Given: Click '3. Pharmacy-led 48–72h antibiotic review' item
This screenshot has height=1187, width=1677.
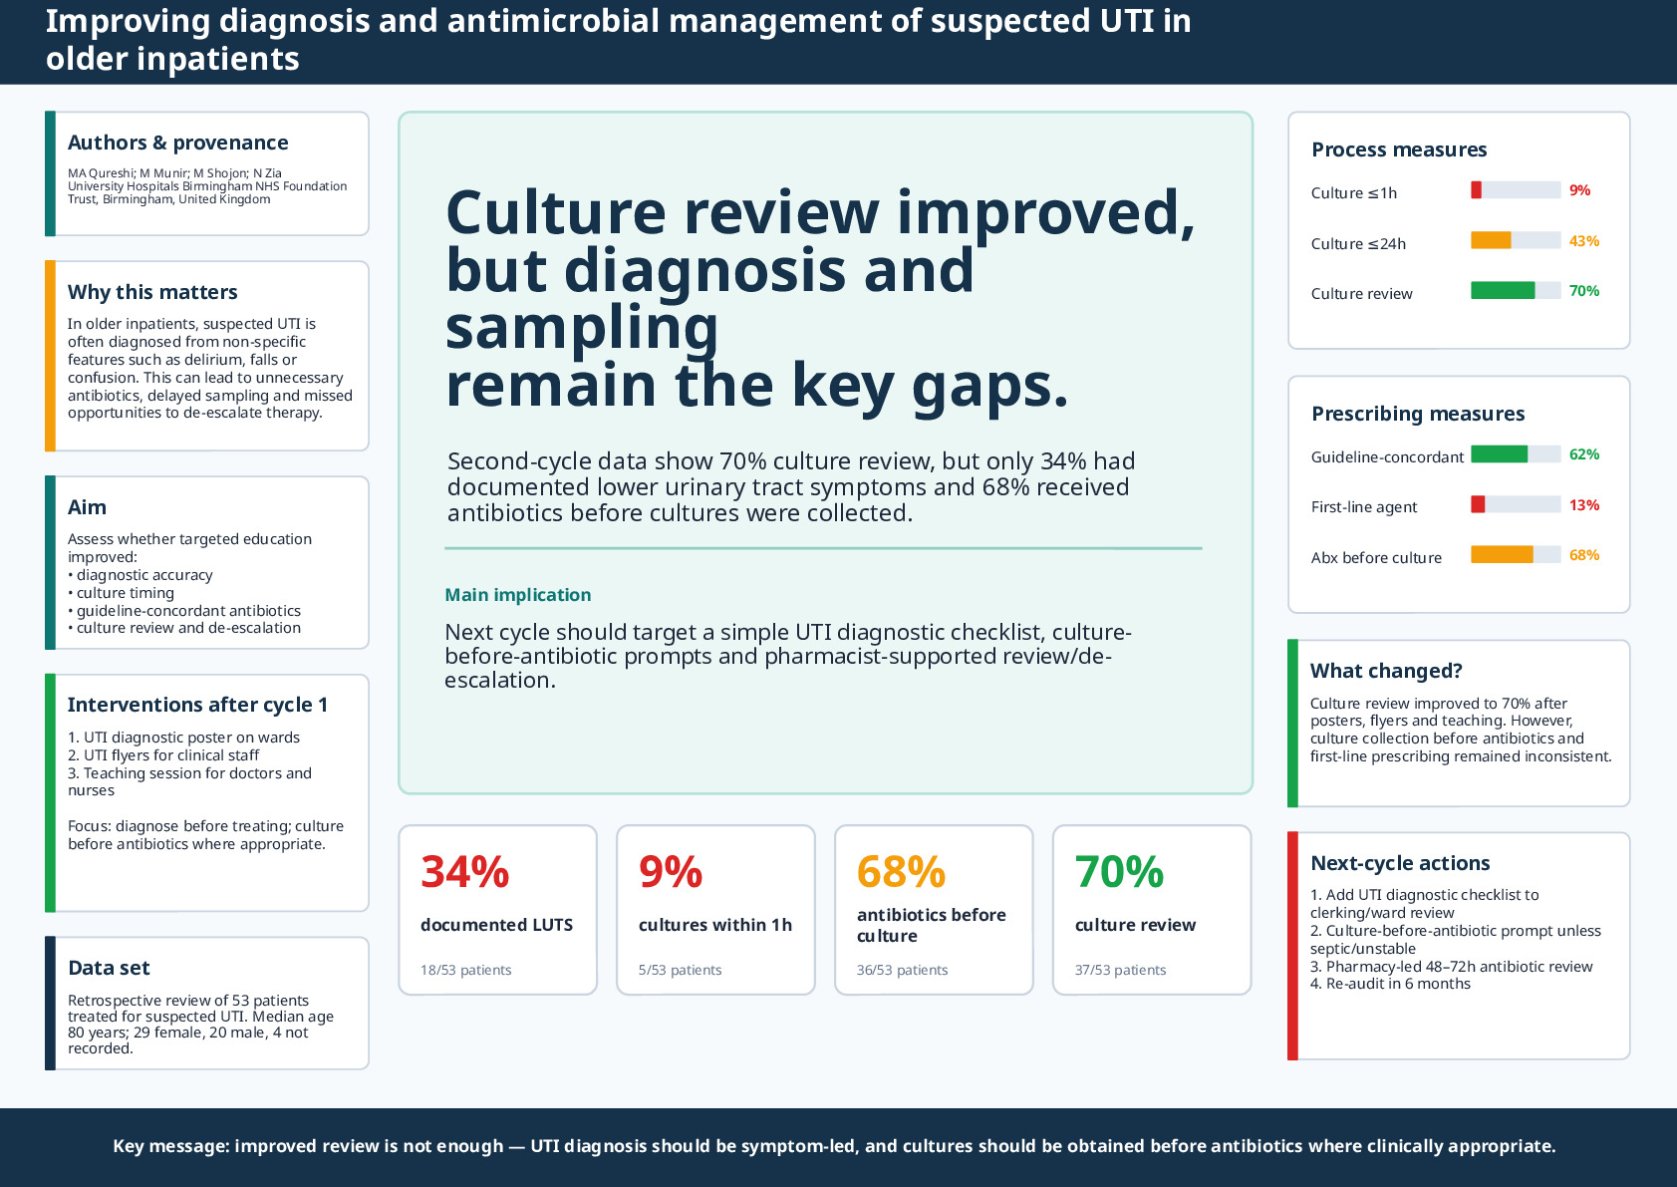Looking at the screenshot, I should coord(1451,966).
